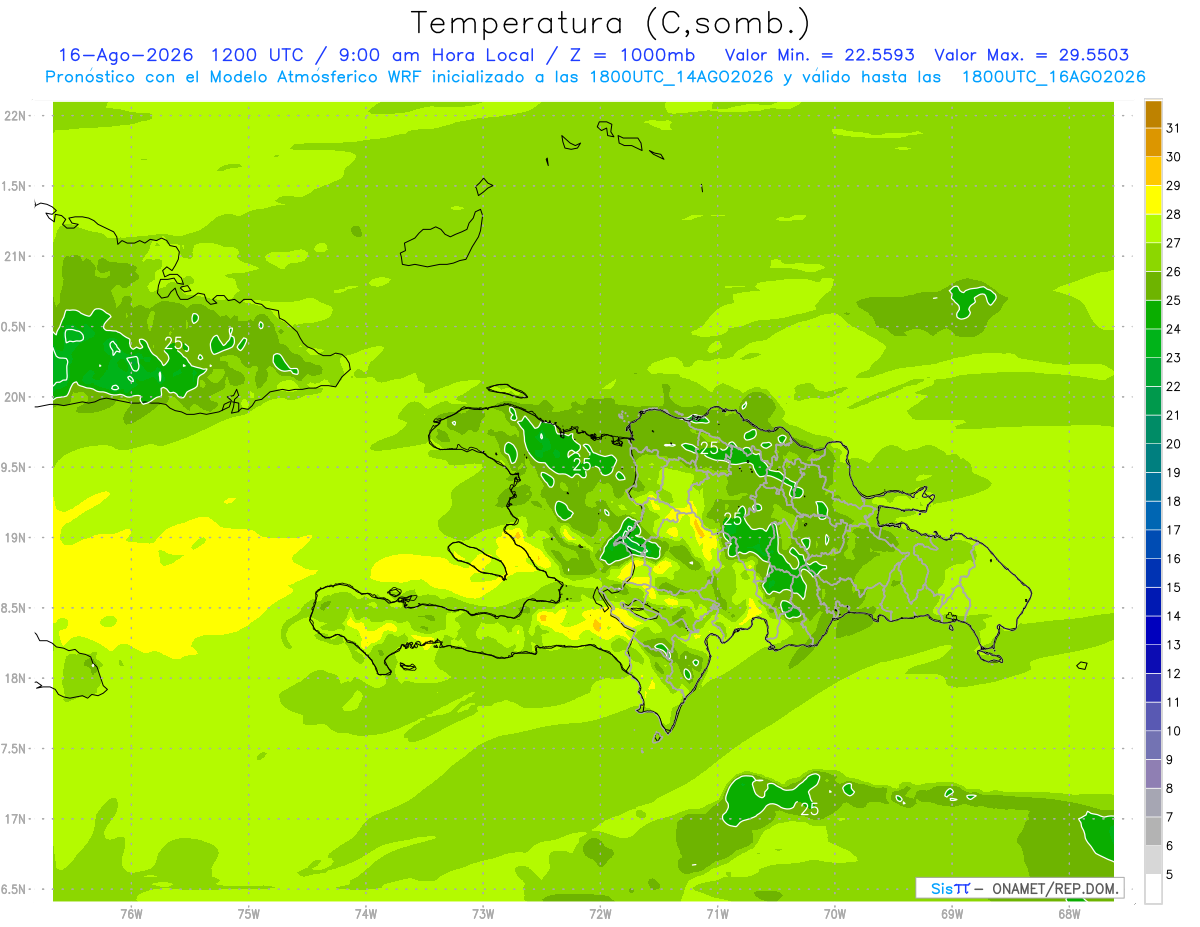
Task: Click the '70W' longitude label
Action: 835,914
